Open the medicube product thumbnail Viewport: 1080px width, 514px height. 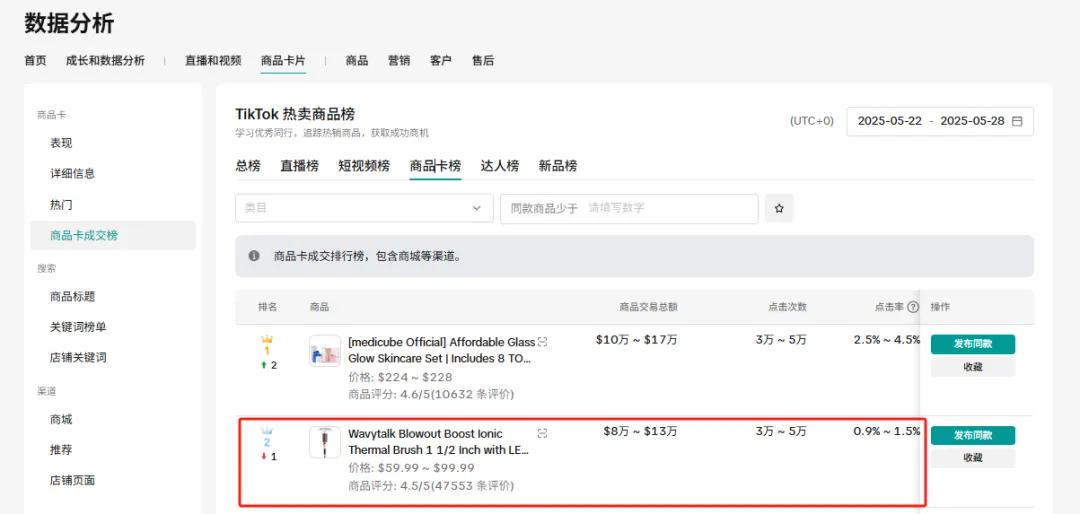325,351
